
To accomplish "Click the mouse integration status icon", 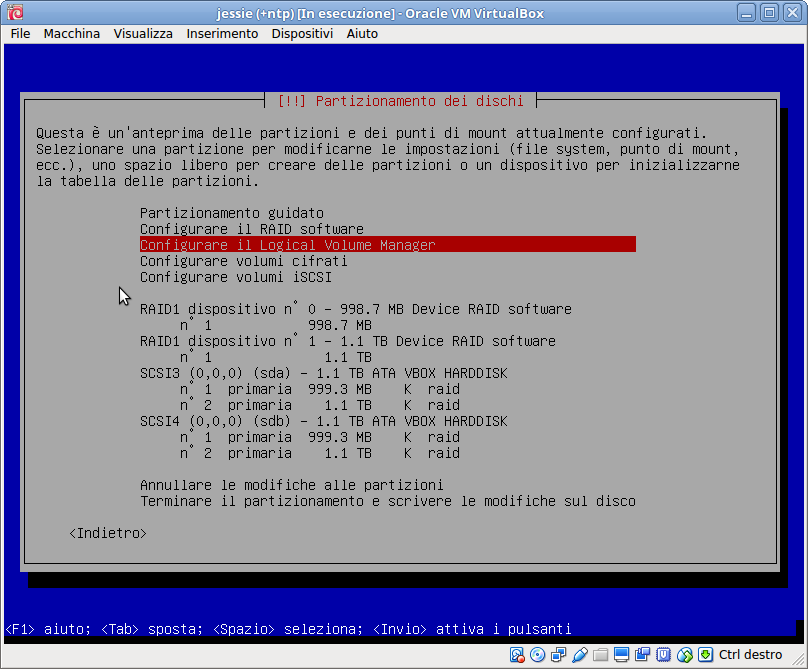I will [684, 655].
